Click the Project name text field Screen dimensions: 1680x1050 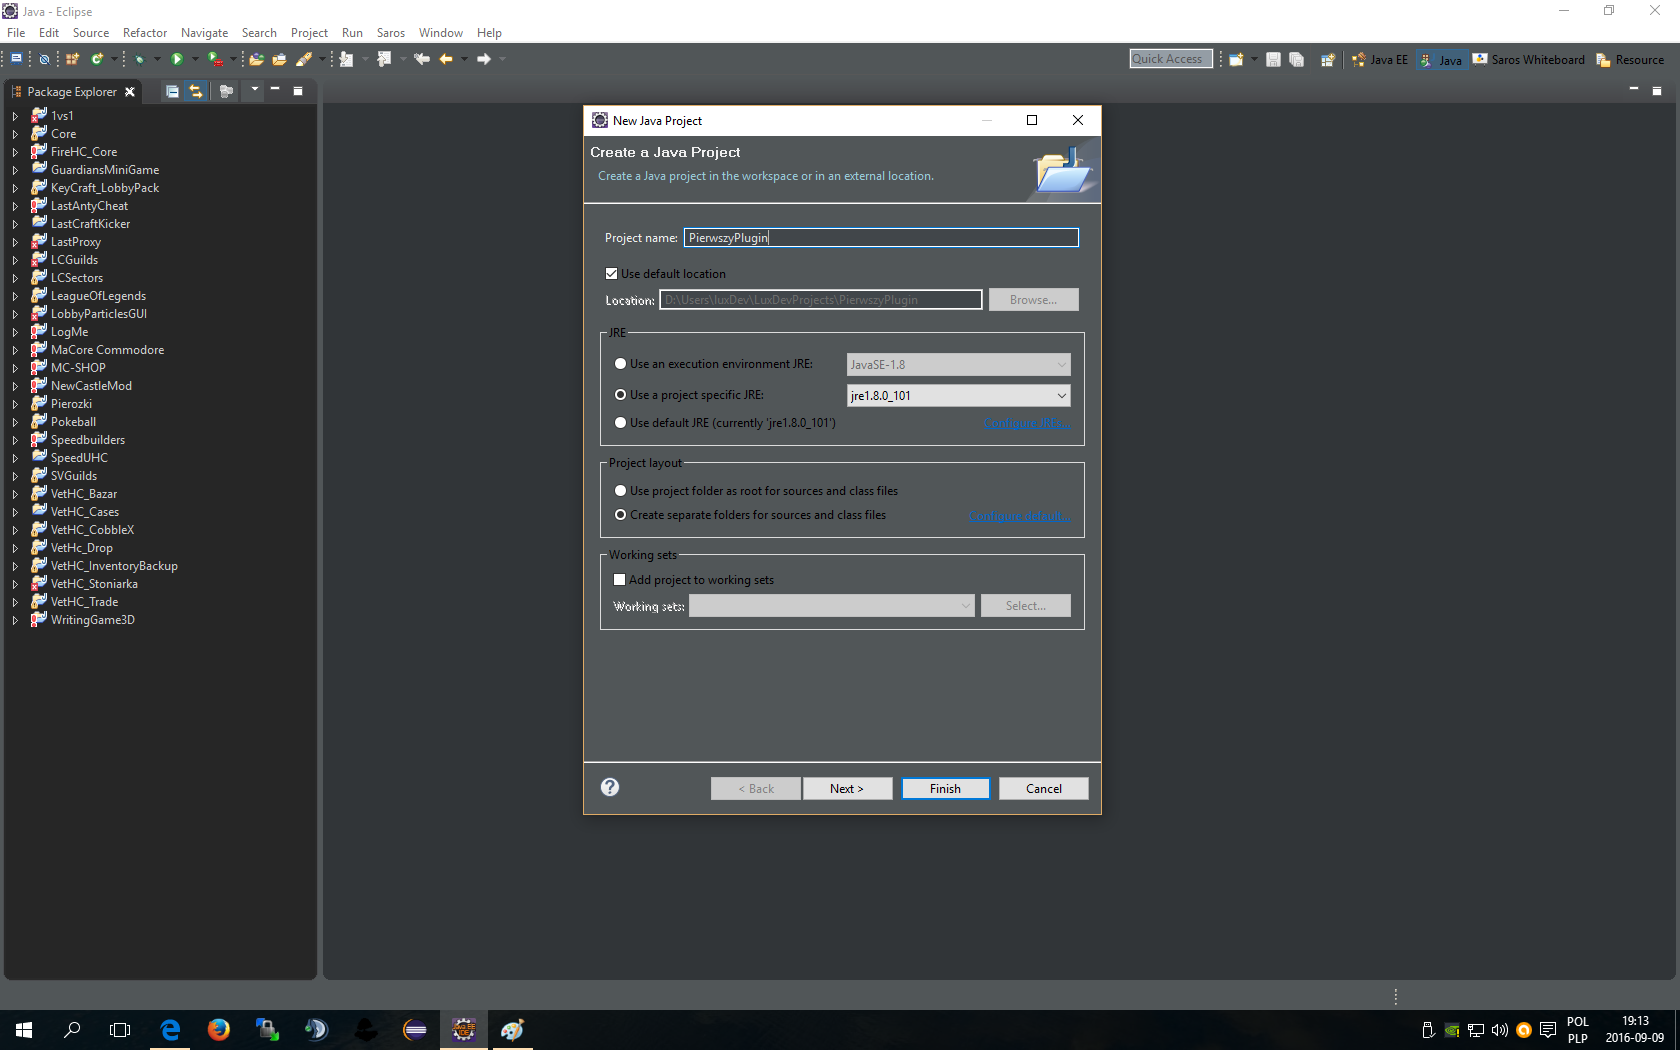pyautogui.click(x=880, y=238)
